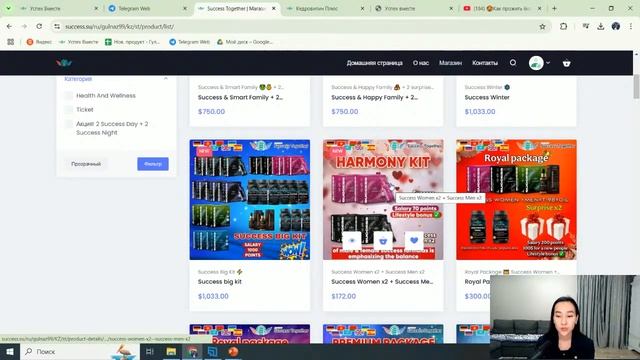The width and height of the screenshot is (640, 360).
Task: Open the Success big kit product title
Action: tap(220, 282)
